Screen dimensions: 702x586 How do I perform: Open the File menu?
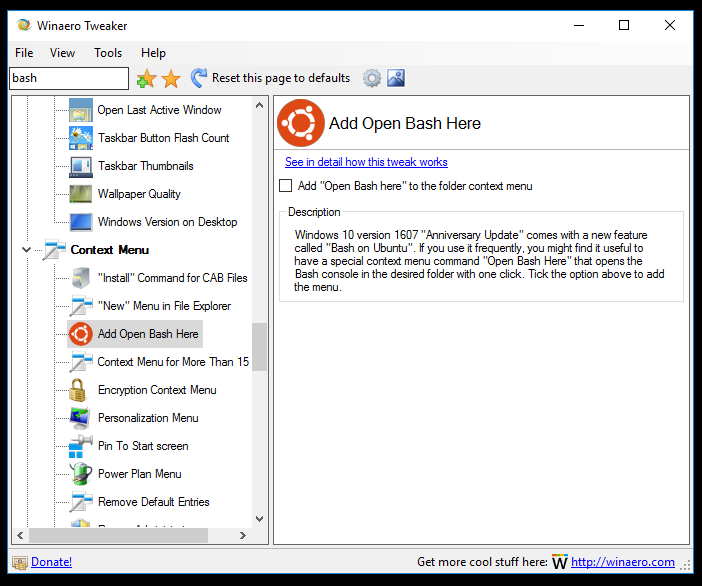tap(24, 53)
